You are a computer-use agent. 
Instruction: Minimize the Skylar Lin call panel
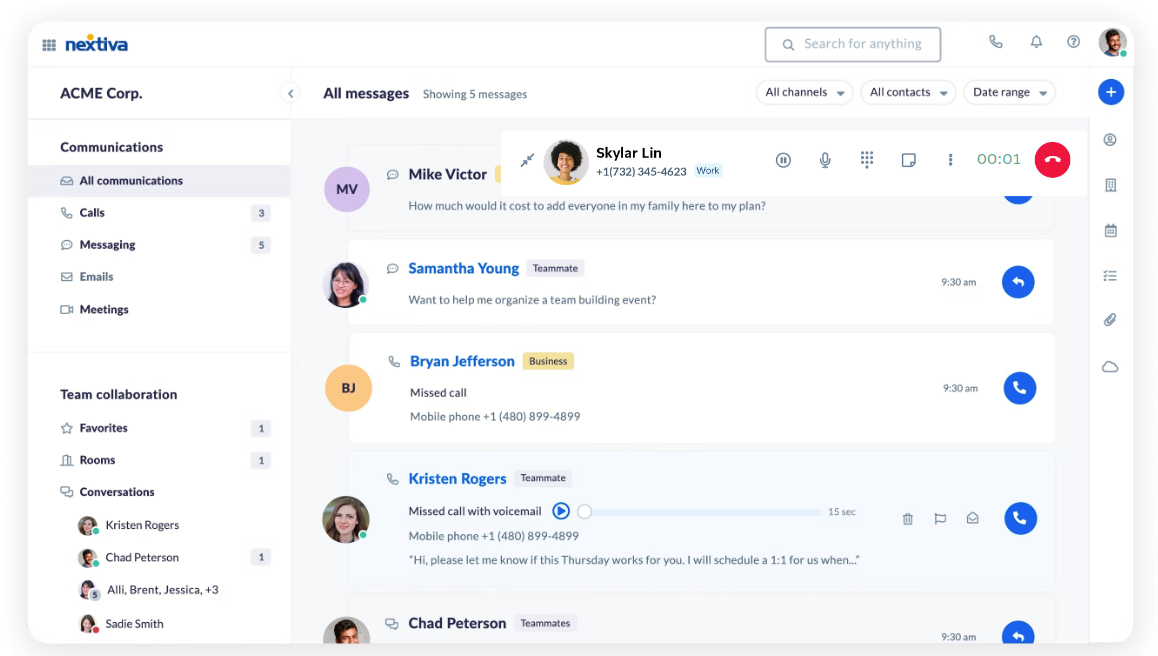(527, 160)
